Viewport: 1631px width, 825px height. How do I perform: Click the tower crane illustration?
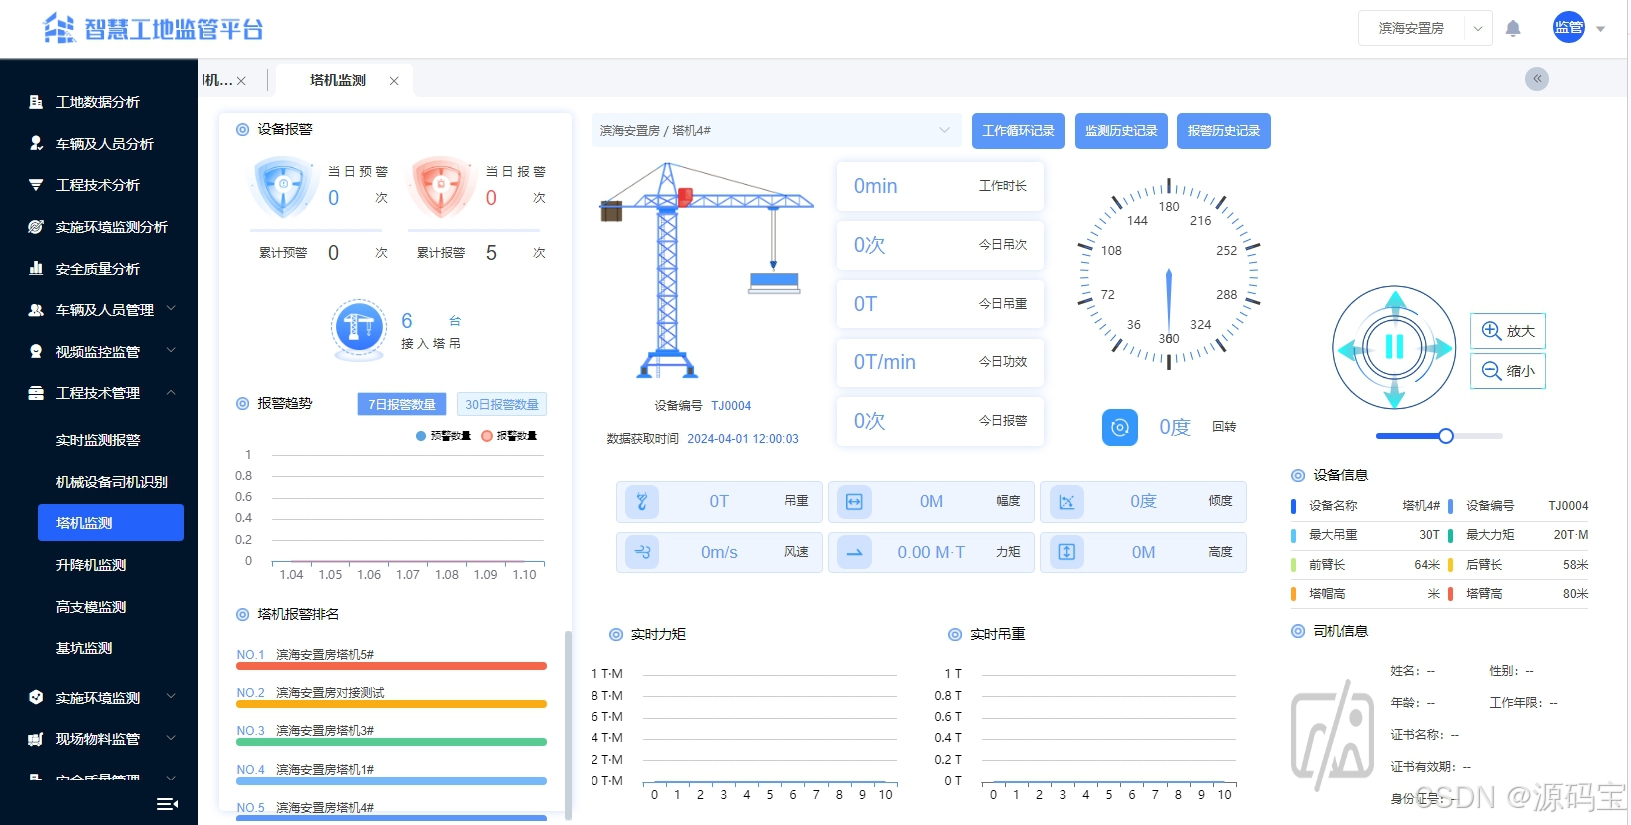click(x=706, y=270)
